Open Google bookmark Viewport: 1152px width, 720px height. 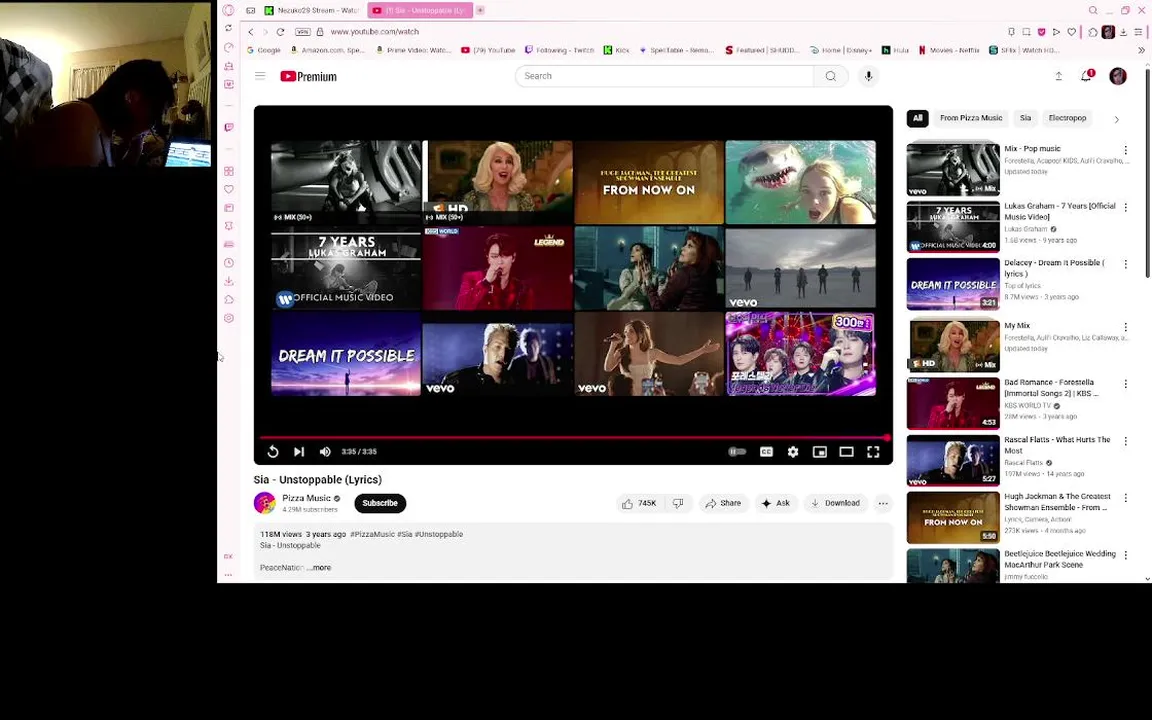264,50
